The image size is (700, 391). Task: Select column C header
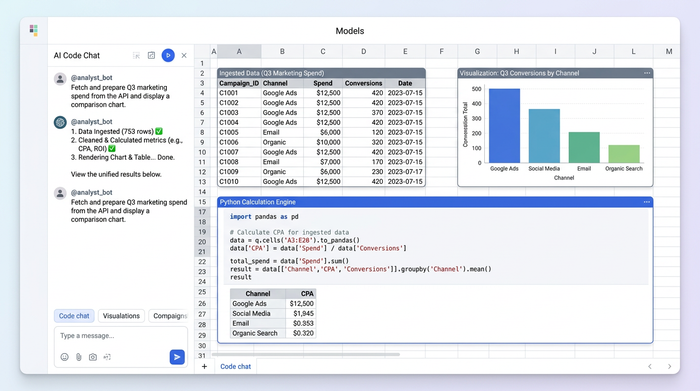tap(323, 51)
